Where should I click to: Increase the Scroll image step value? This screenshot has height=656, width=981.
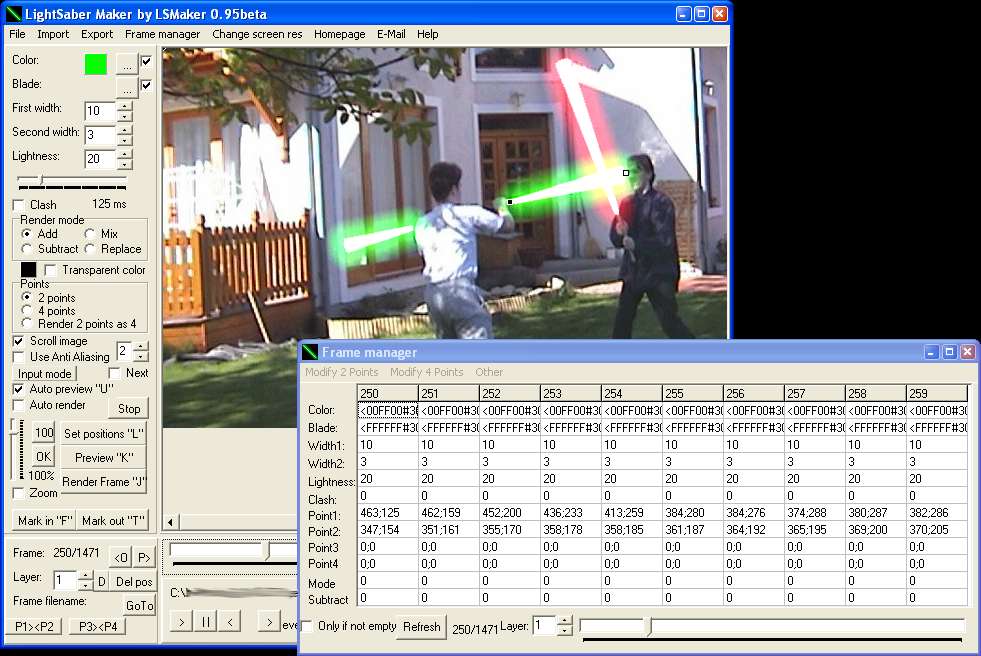[141, 346]
